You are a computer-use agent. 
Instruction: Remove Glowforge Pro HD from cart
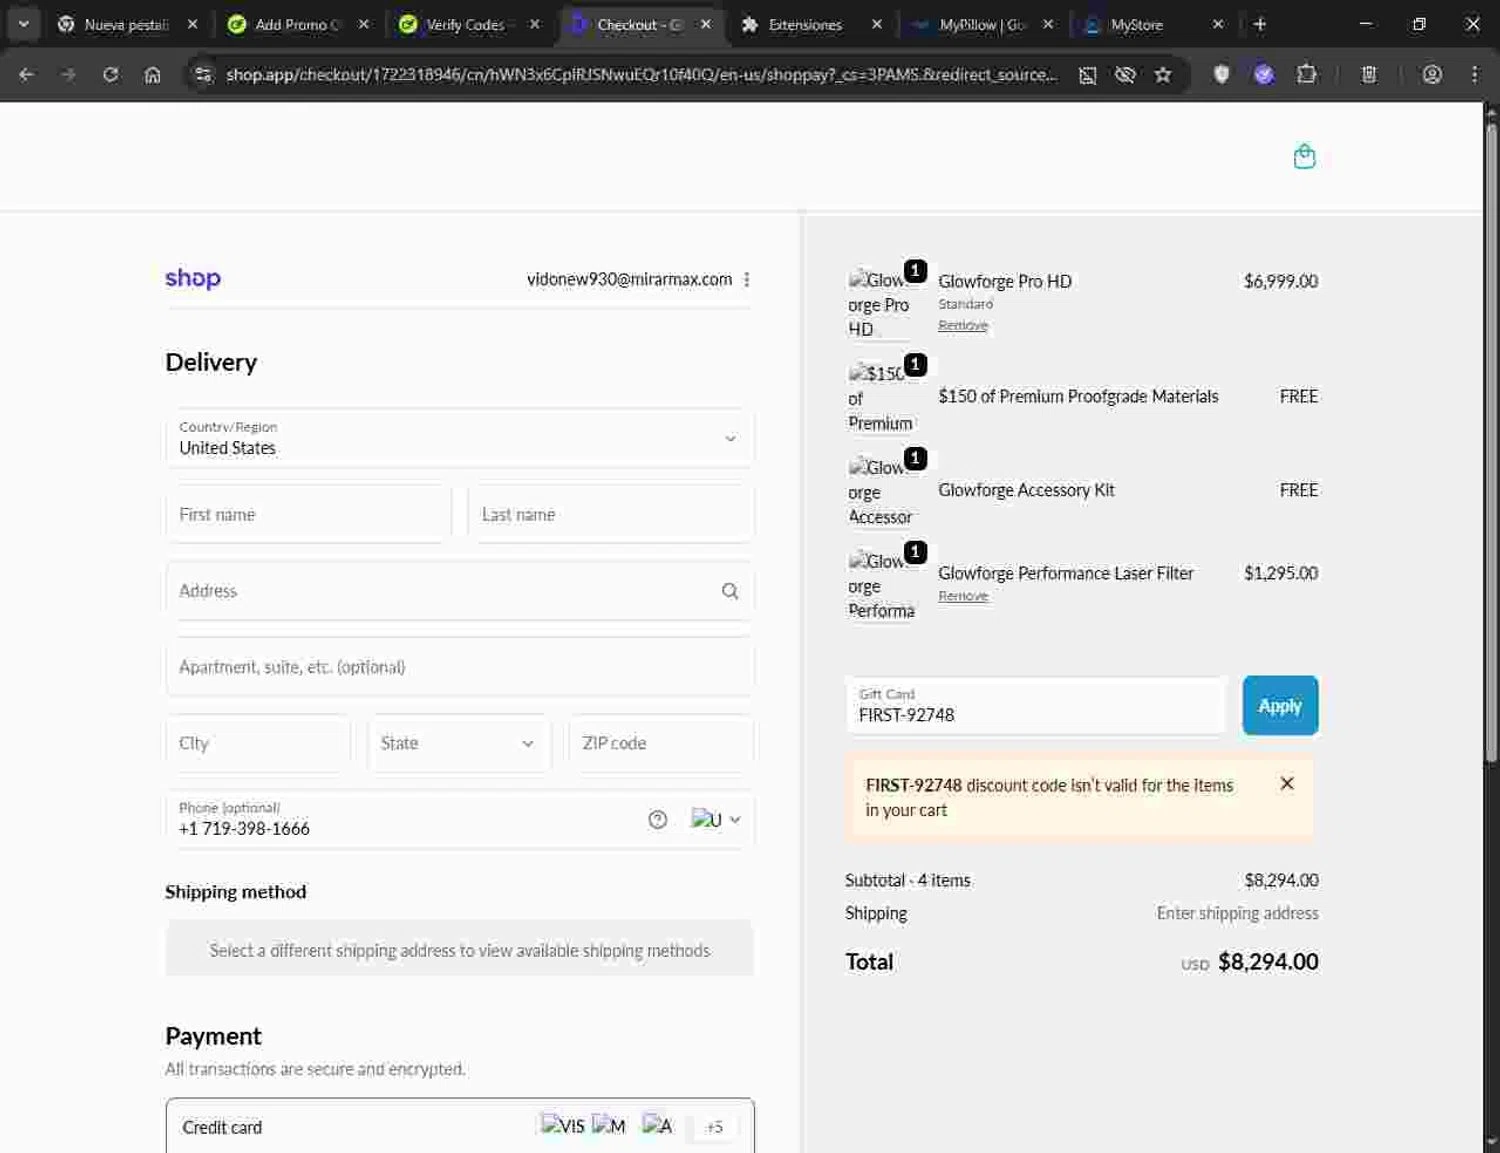tap(962, 326)
